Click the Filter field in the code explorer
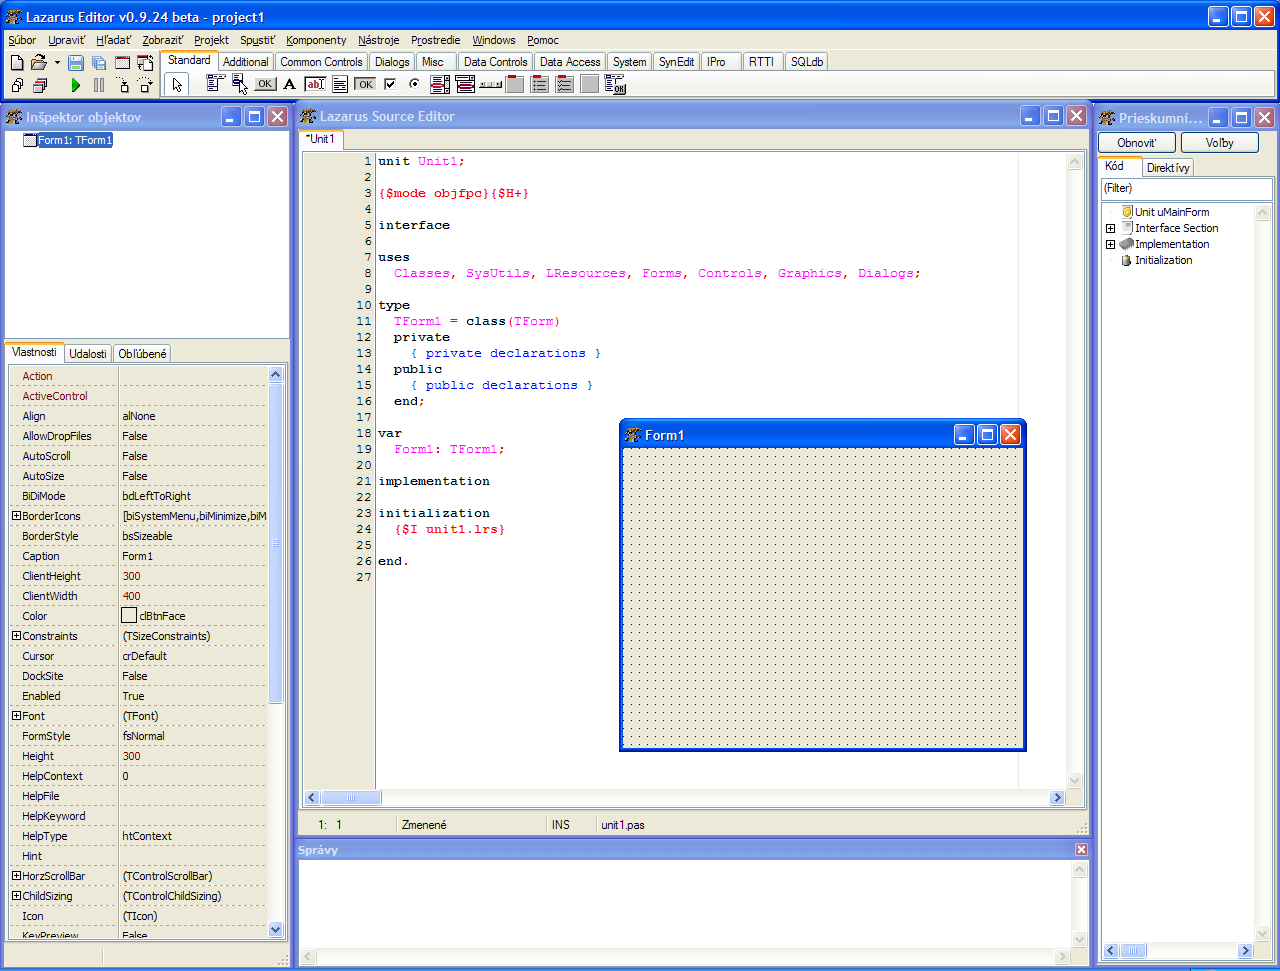This screenshot has height=971, width=1280. click(x=1186, y=188)
